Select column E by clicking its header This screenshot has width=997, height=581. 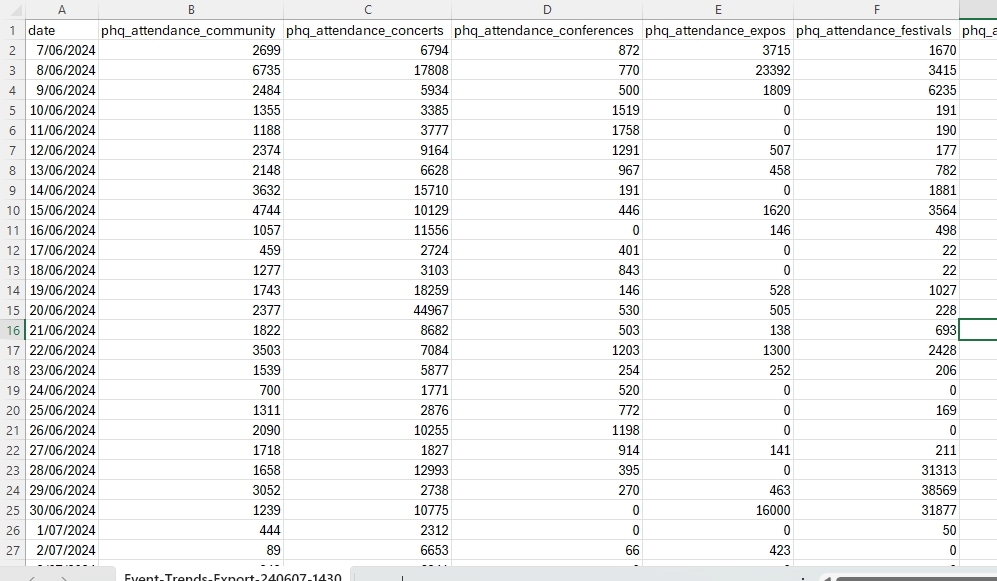pyautogui.click(x=718, y=10)
